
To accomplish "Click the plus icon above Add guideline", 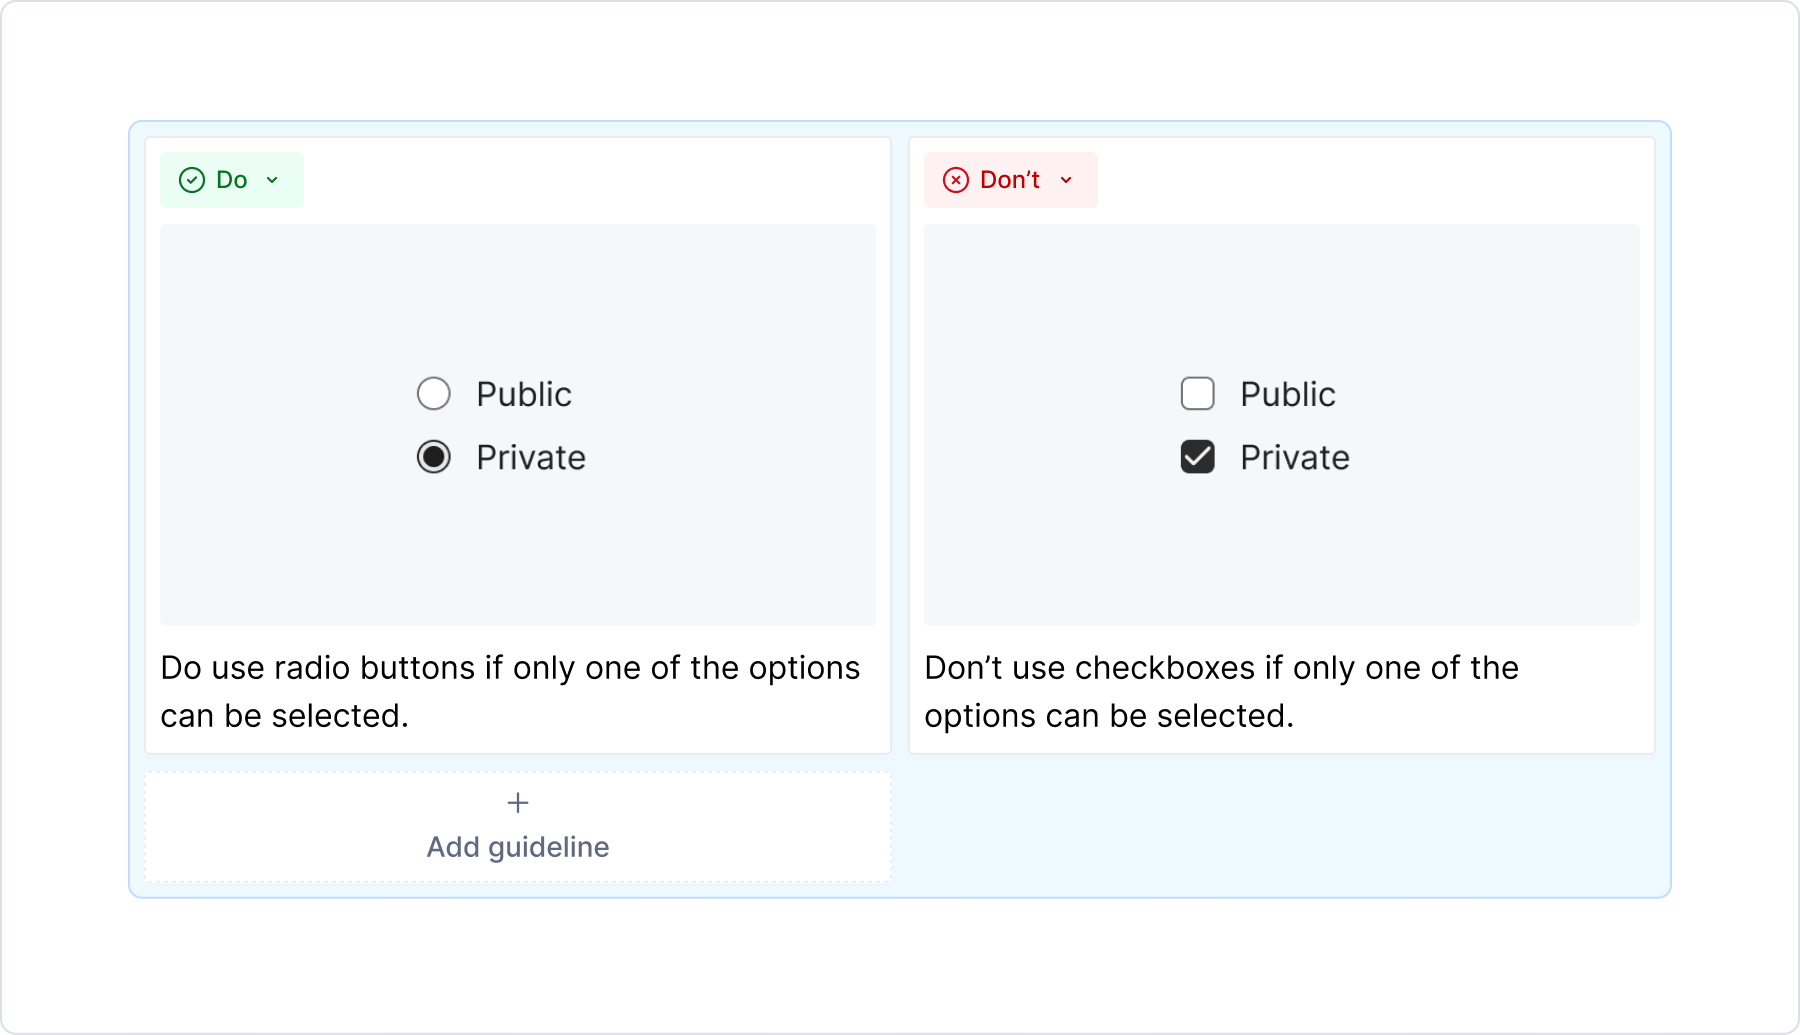I will tap(517, 803).
